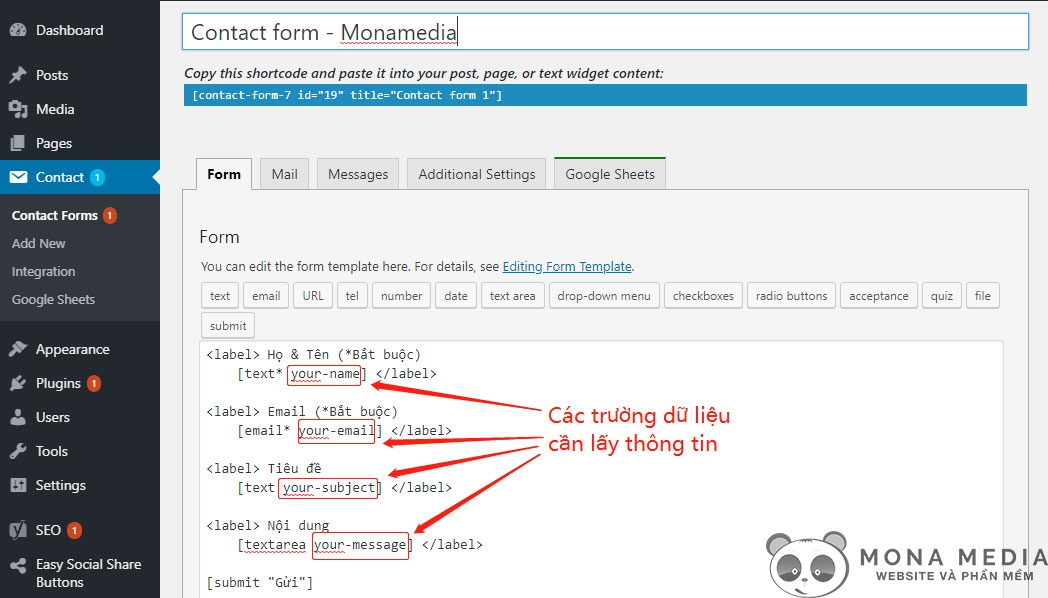Screen dimensions: 1048x598
Task: Insert a drop-down menu tag
Action: (603, 296)
